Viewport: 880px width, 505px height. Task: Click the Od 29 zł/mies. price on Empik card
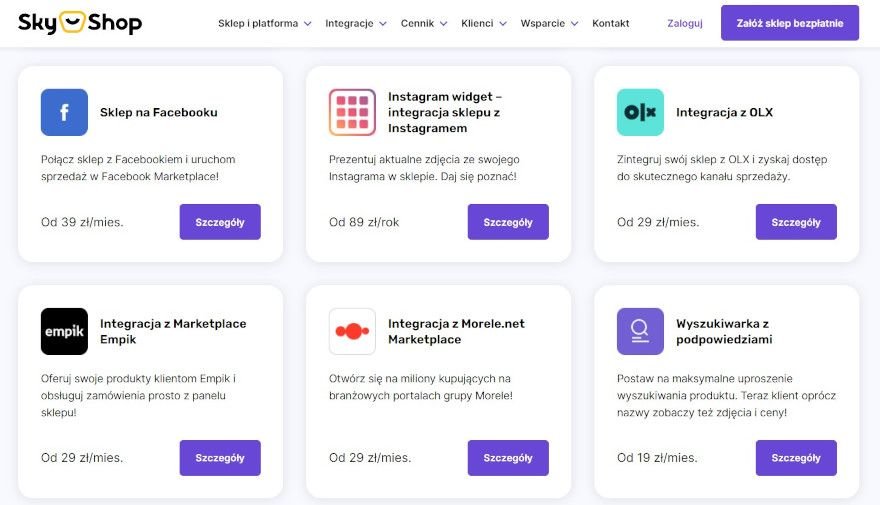[82, 458]
